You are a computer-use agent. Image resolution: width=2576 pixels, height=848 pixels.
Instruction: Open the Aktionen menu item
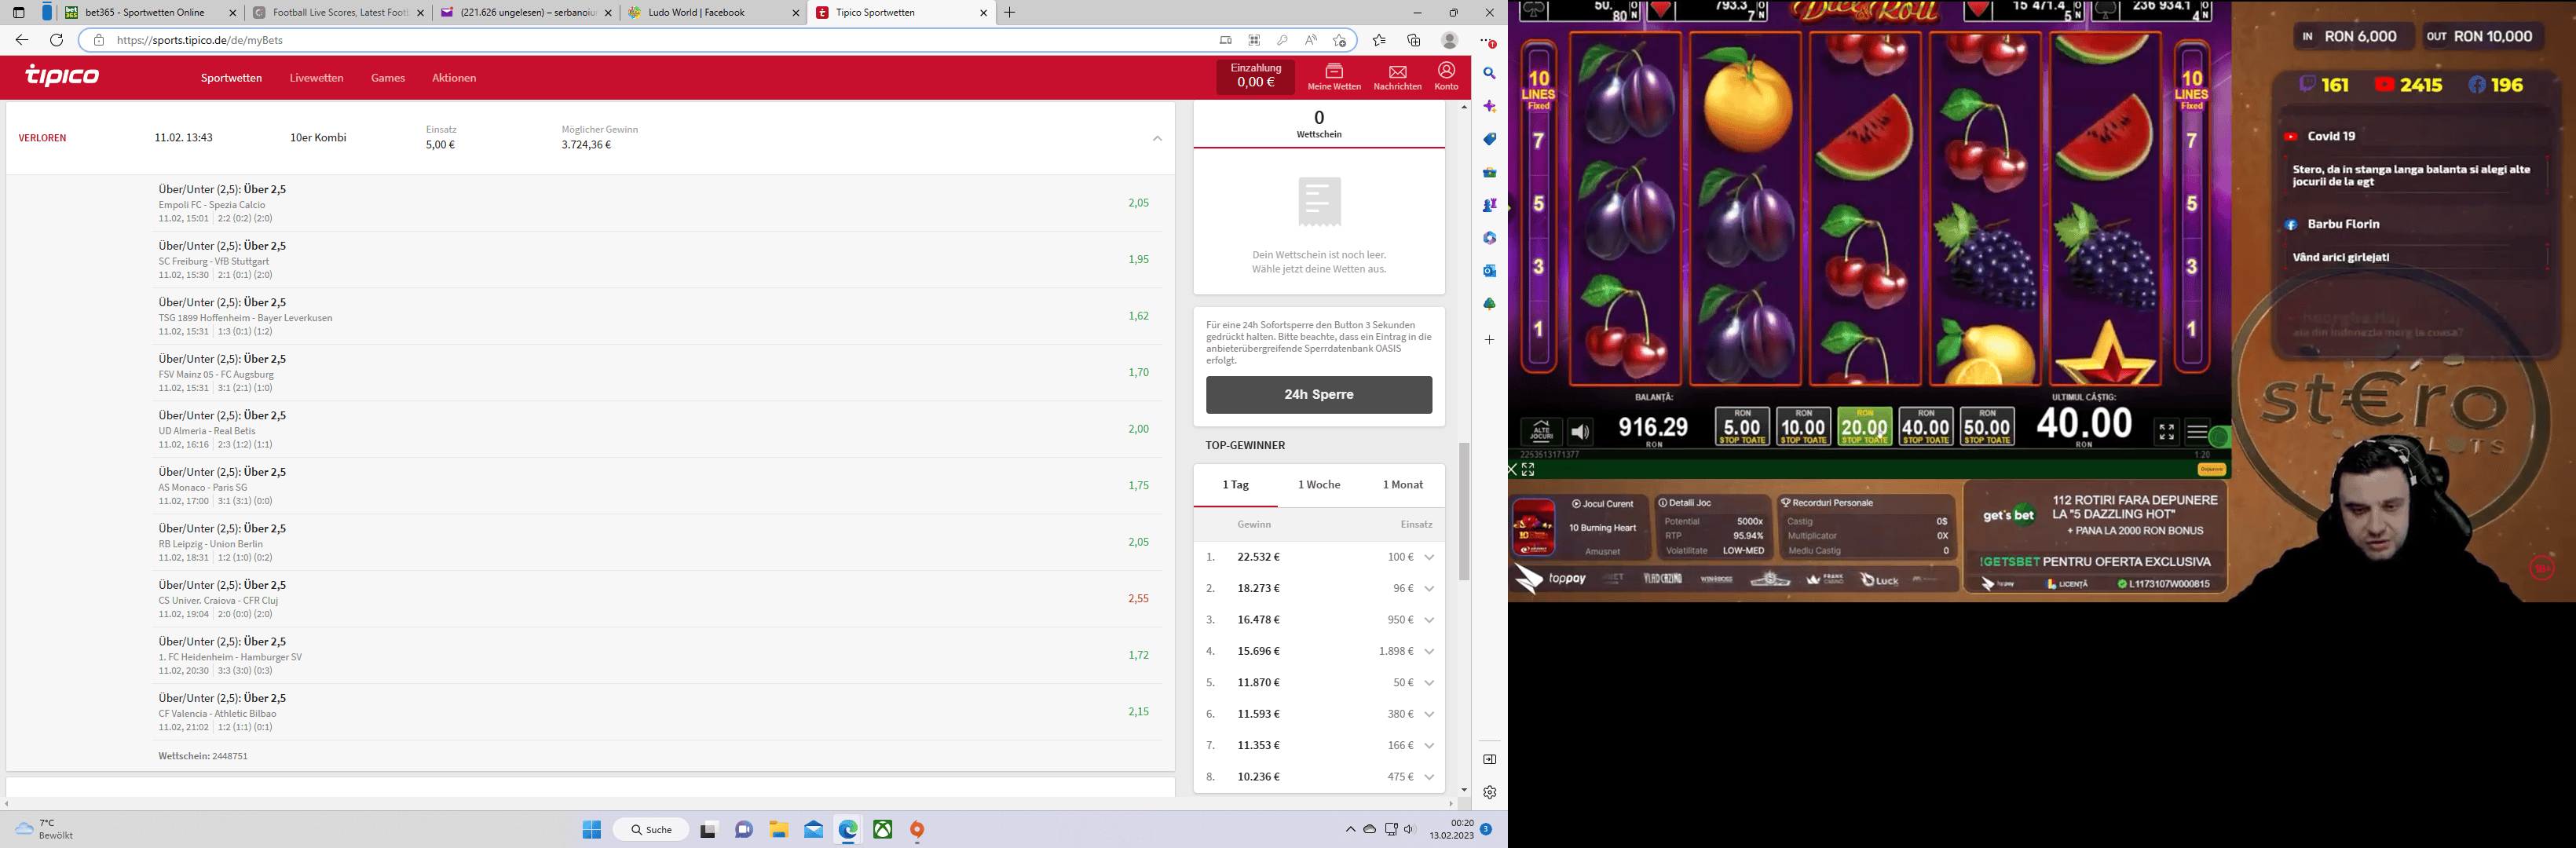pos(454,78)
